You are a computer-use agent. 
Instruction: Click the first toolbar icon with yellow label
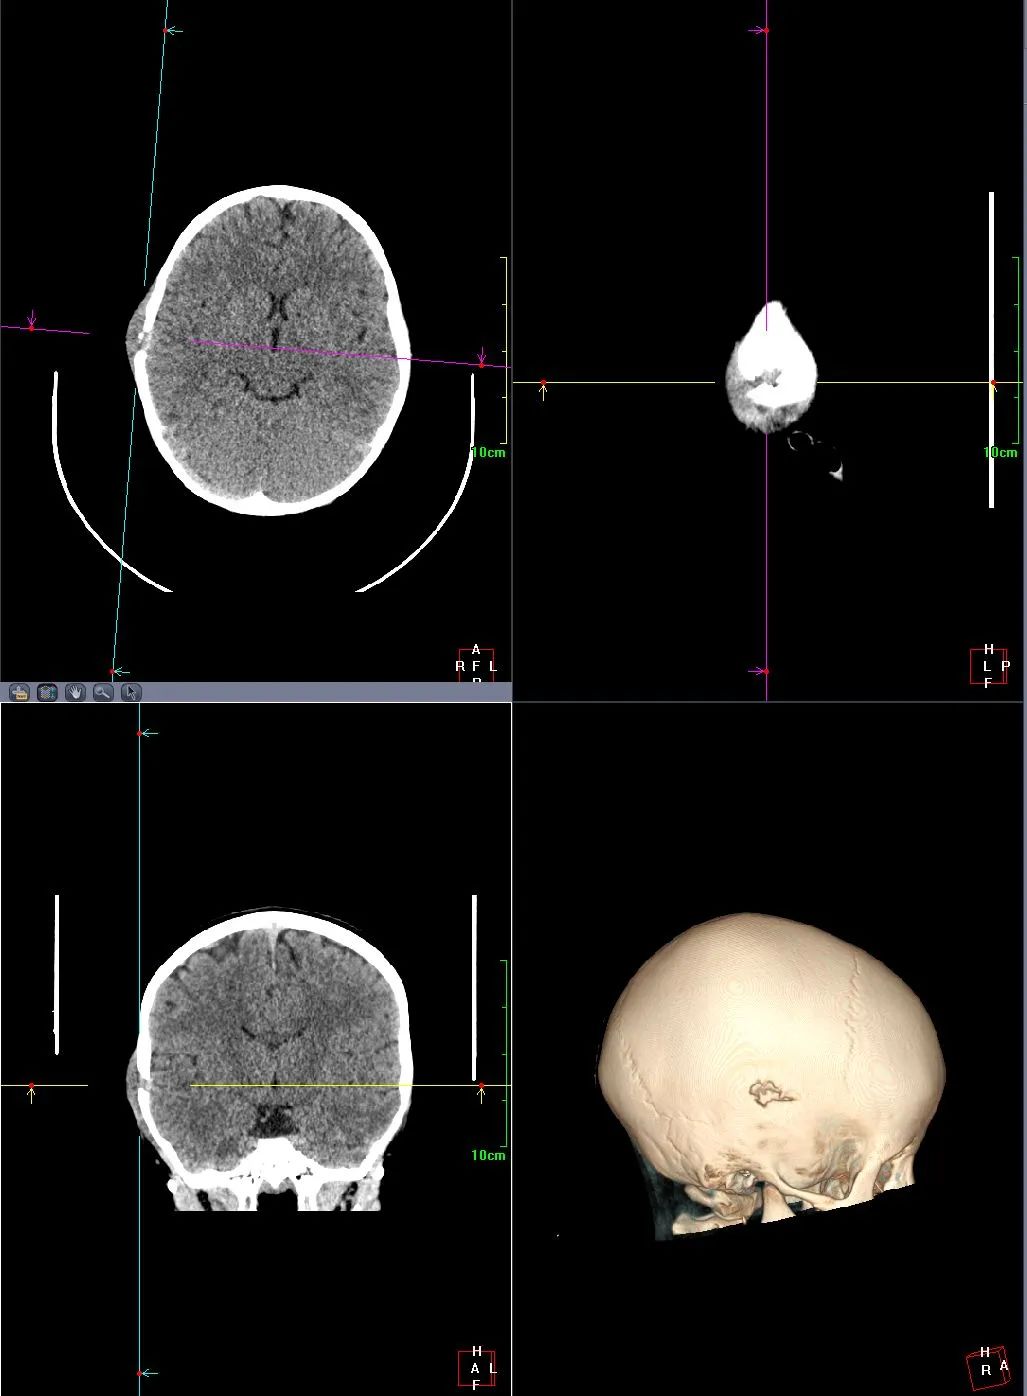18,692
